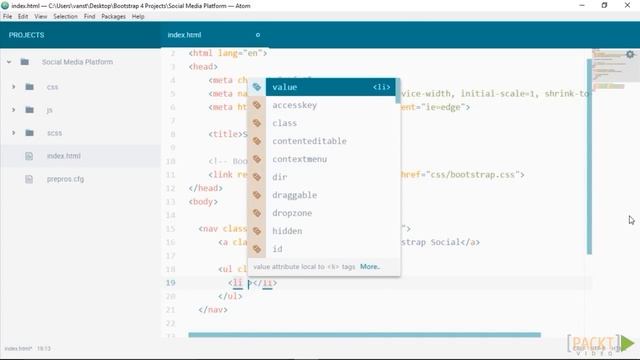Screen dimensions: 640x360
Task: Expand the css folder
Action: click(x=13, y=87)
